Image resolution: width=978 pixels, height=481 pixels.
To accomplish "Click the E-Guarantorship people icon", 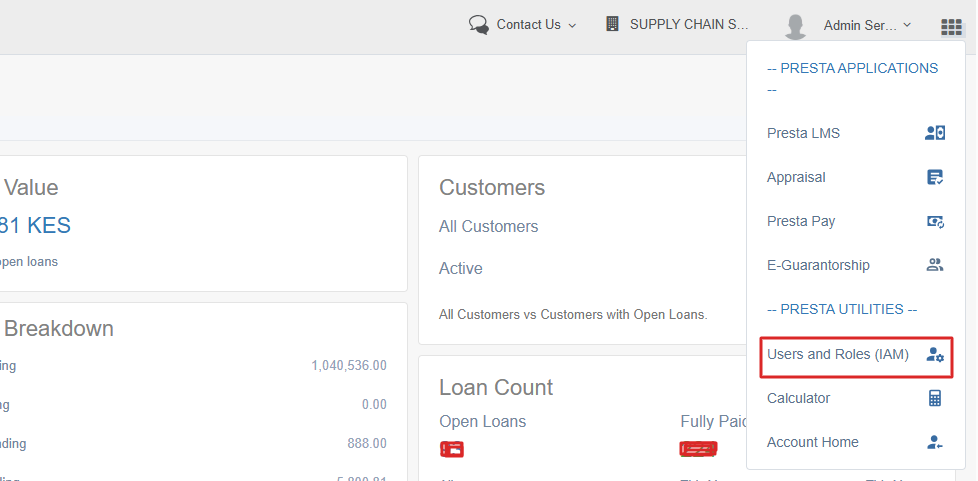I will pos(935,265).
